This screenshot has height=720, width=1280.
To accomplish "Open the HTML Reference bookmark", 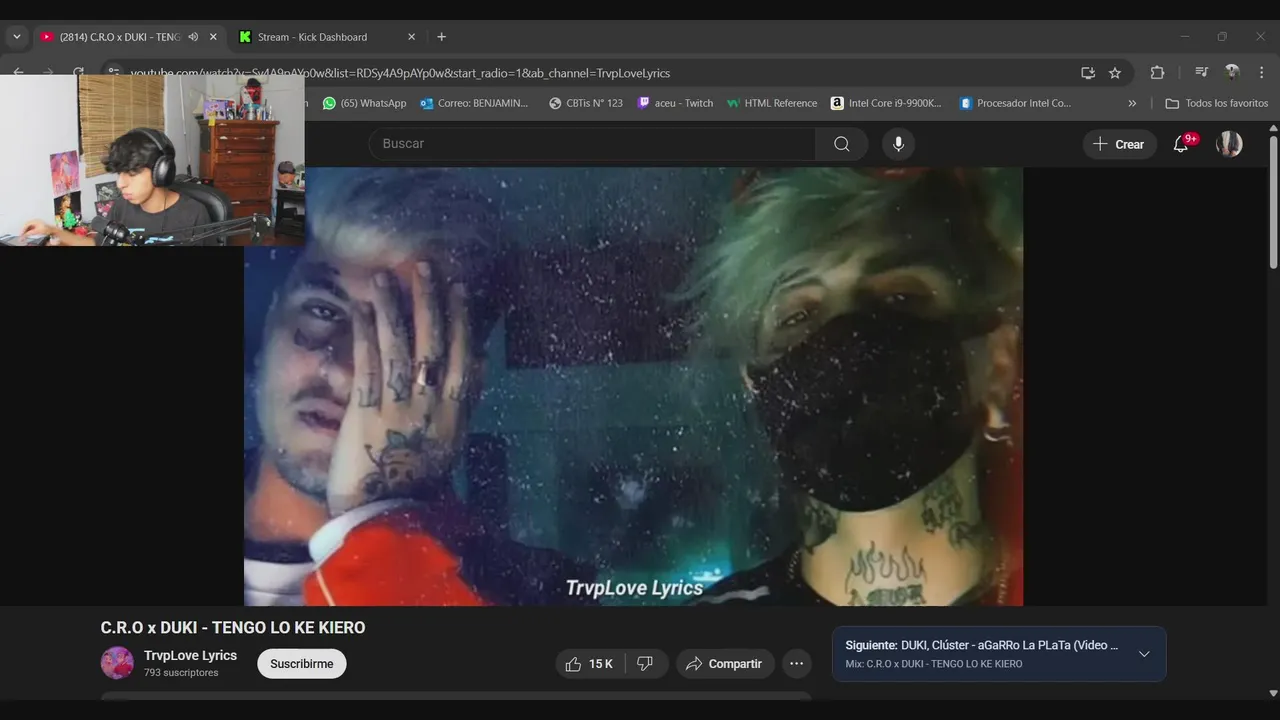I will tap(772, 103).
